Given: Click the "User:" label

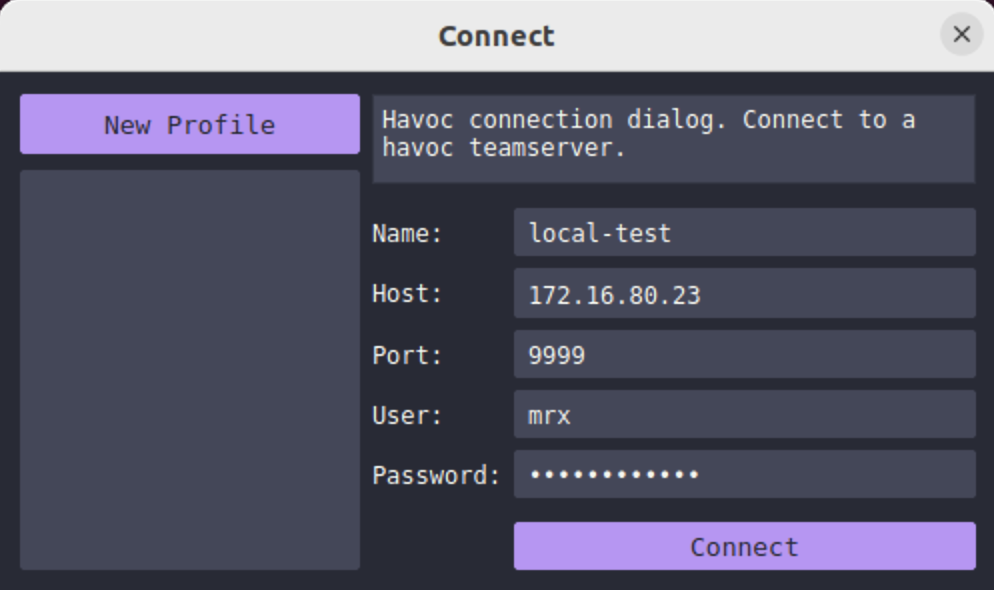Looking at the screenshot, I should pos(407,415).
